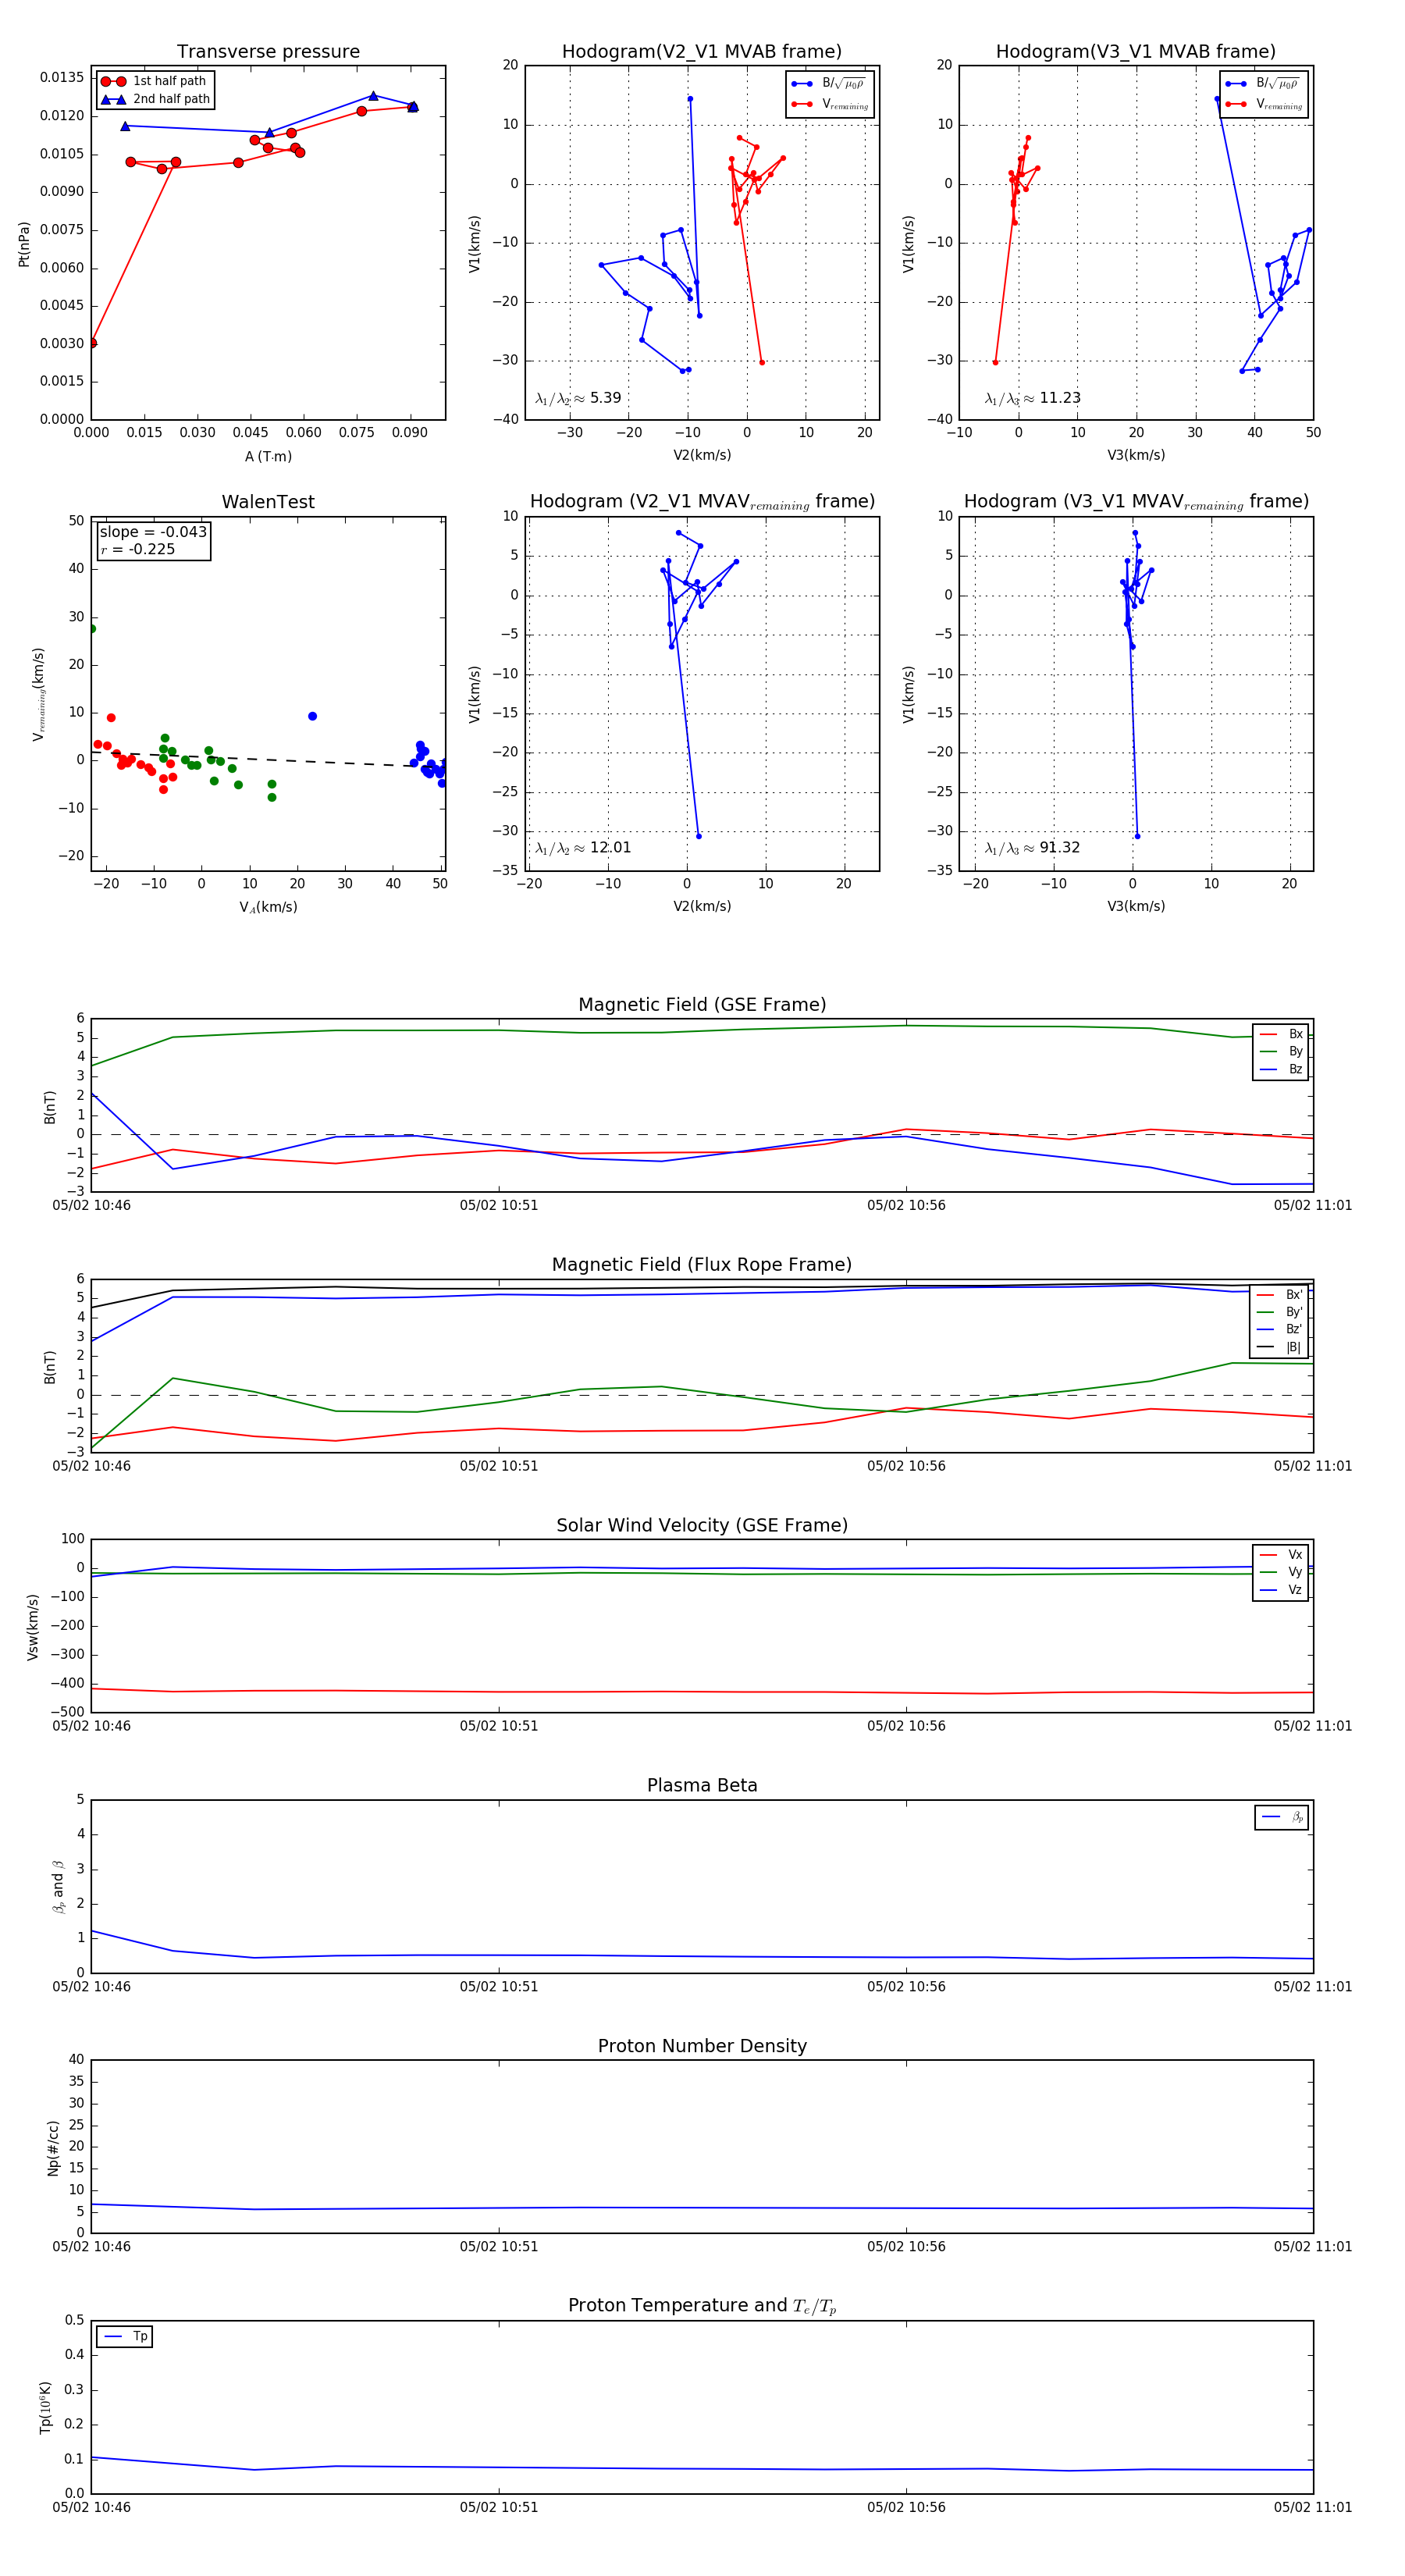Click the "Hodogram (V3_V1 MVAV remaining frame)" title

coord(1136,502)
